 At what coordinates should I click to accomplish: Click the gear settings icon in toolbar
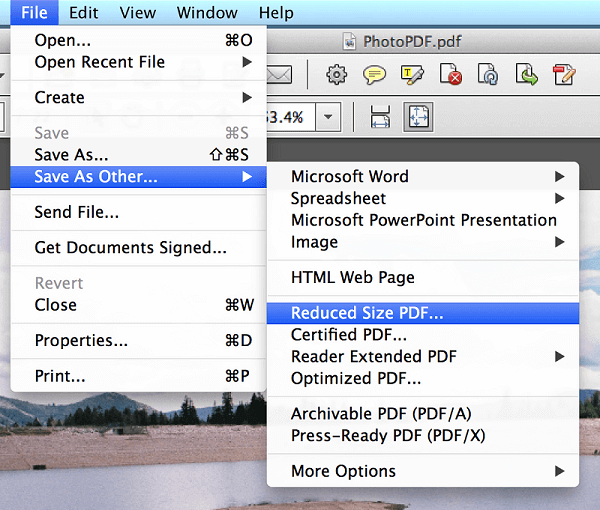pyautogui.click(x=337, y=74)
